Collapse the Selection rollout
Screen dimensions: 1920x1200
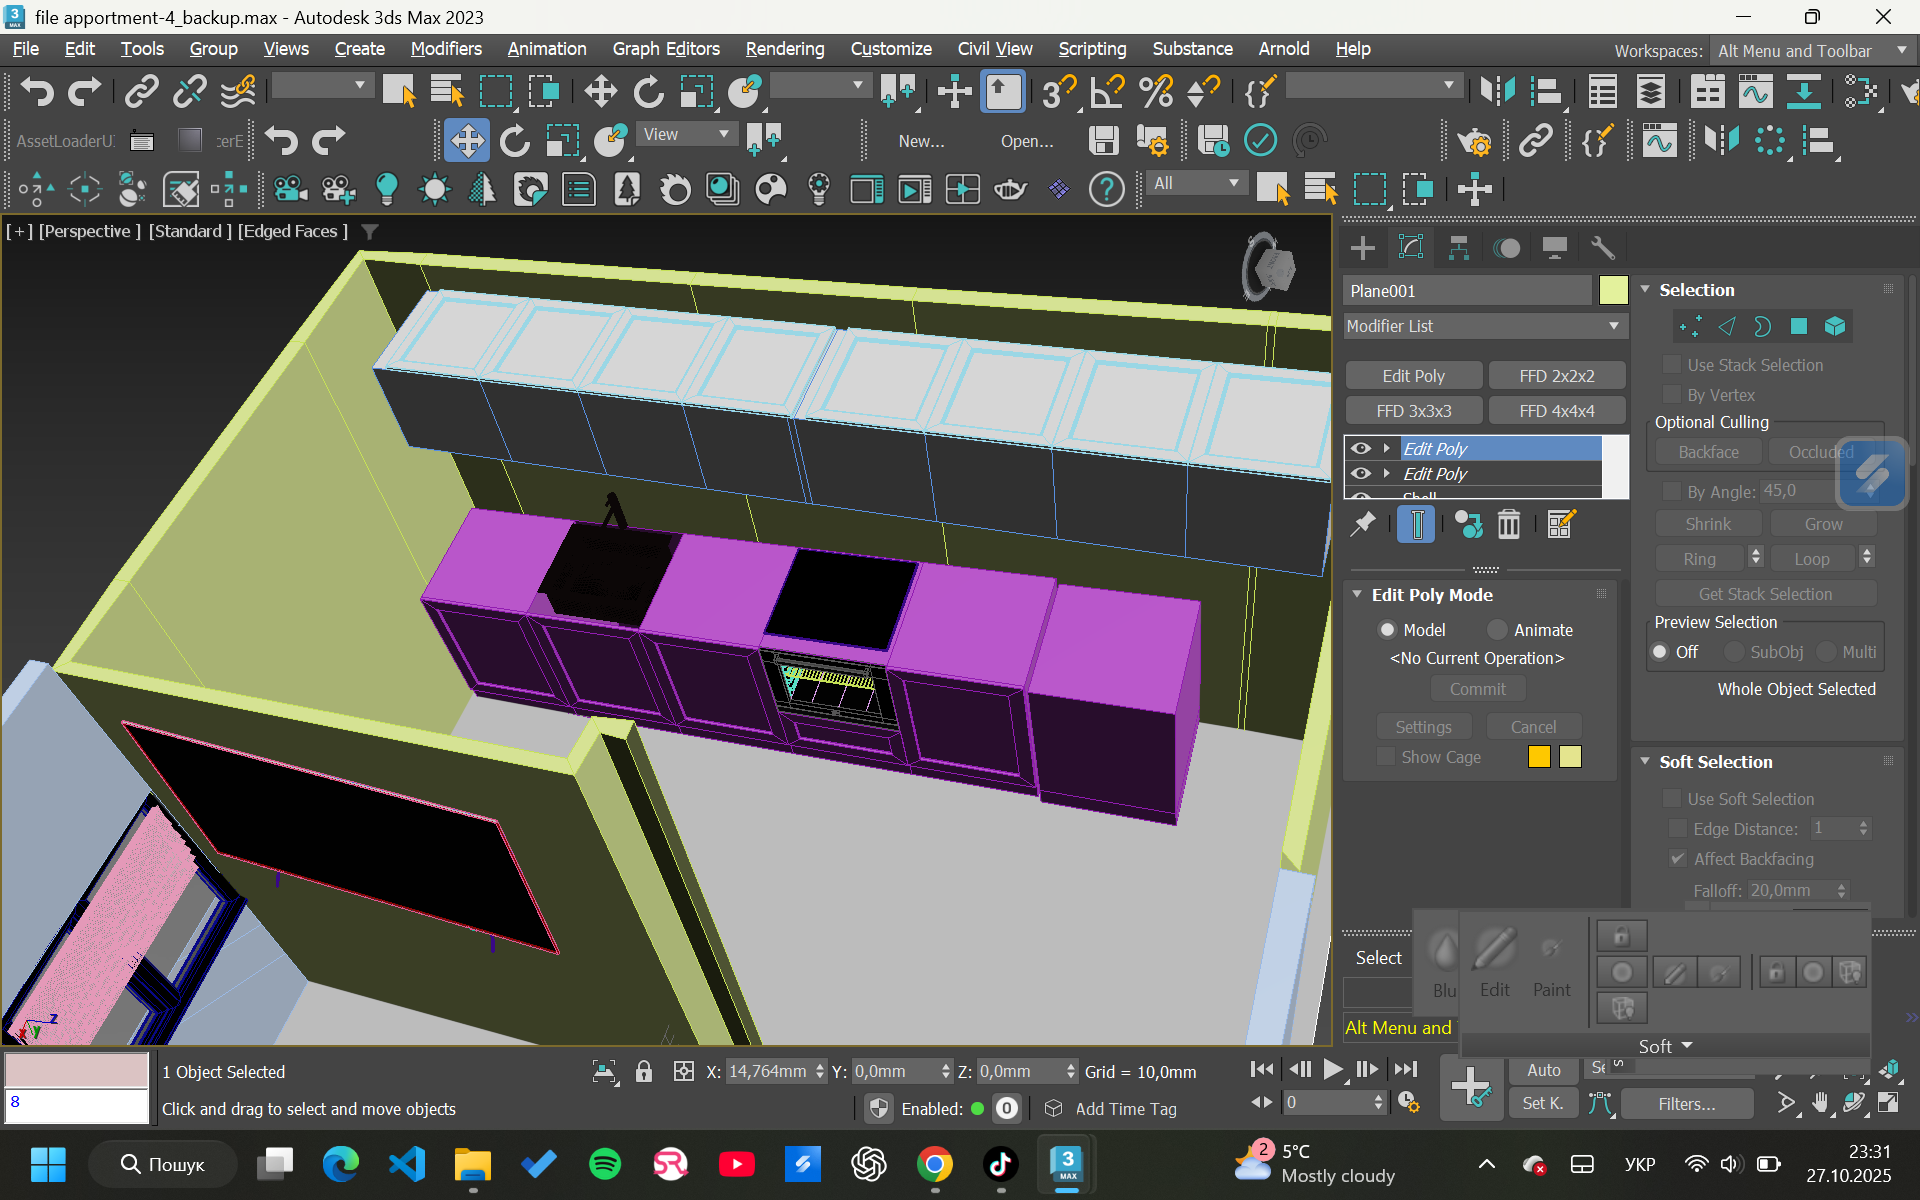[1645, 289]
